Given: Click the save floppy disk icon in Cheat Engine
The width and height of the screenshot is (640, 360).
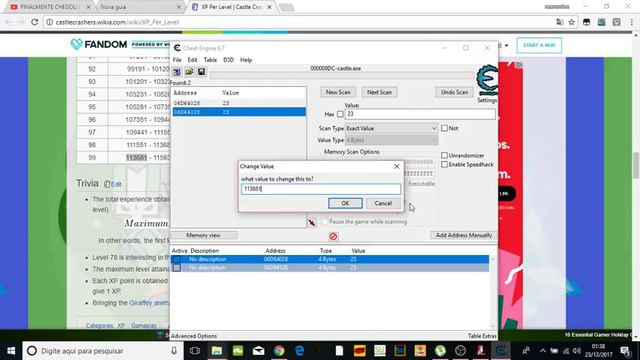Looking at the screenshot, I should click(201, 72).
